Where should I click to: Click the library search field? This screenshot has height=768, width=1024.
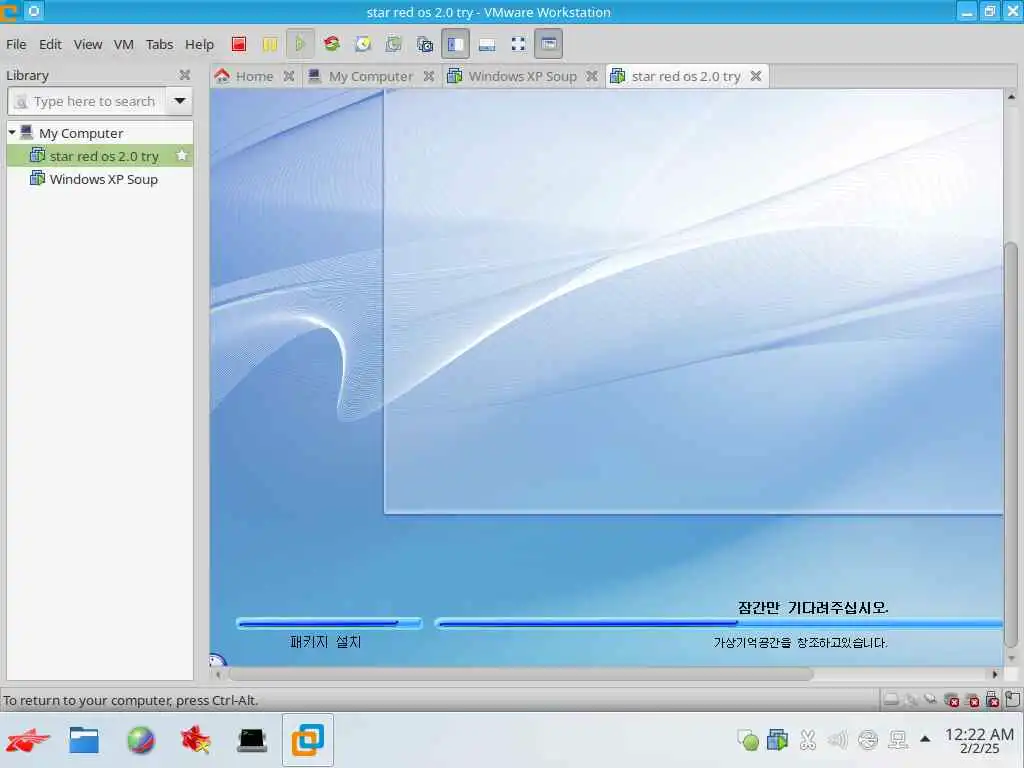[x=86, y=101]
